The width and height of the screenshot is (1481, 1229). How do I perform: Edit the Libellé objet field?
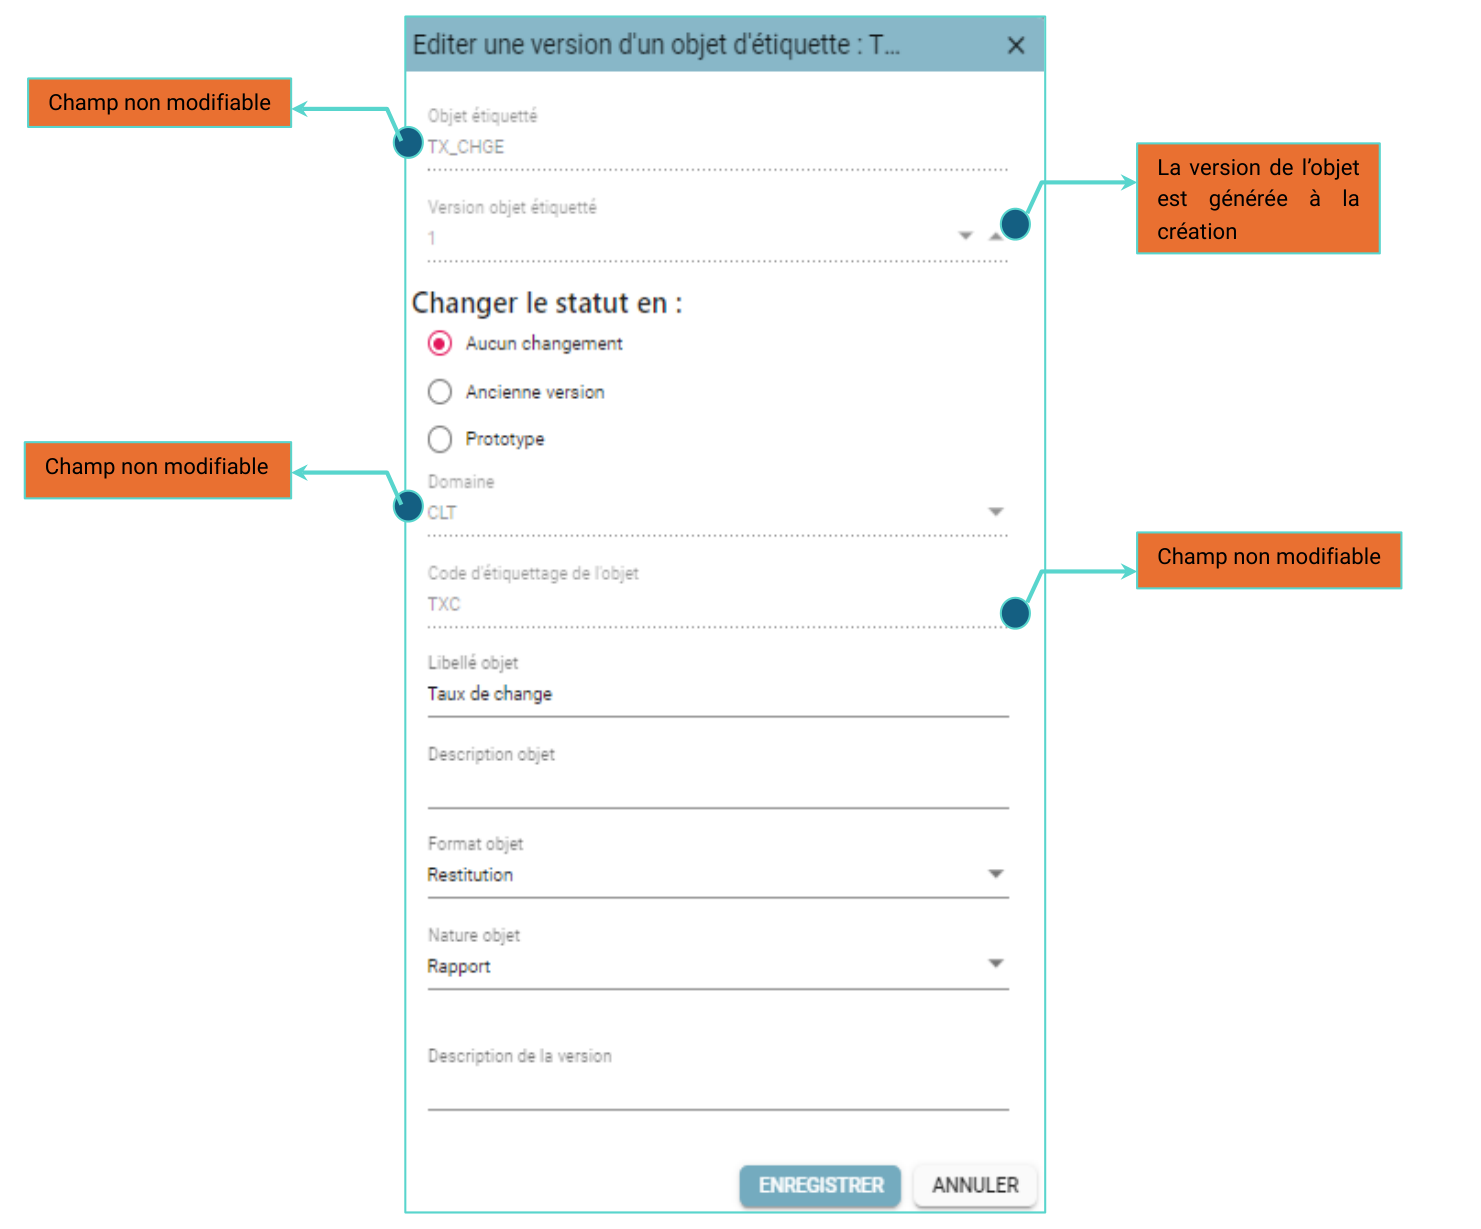point(718,694)
